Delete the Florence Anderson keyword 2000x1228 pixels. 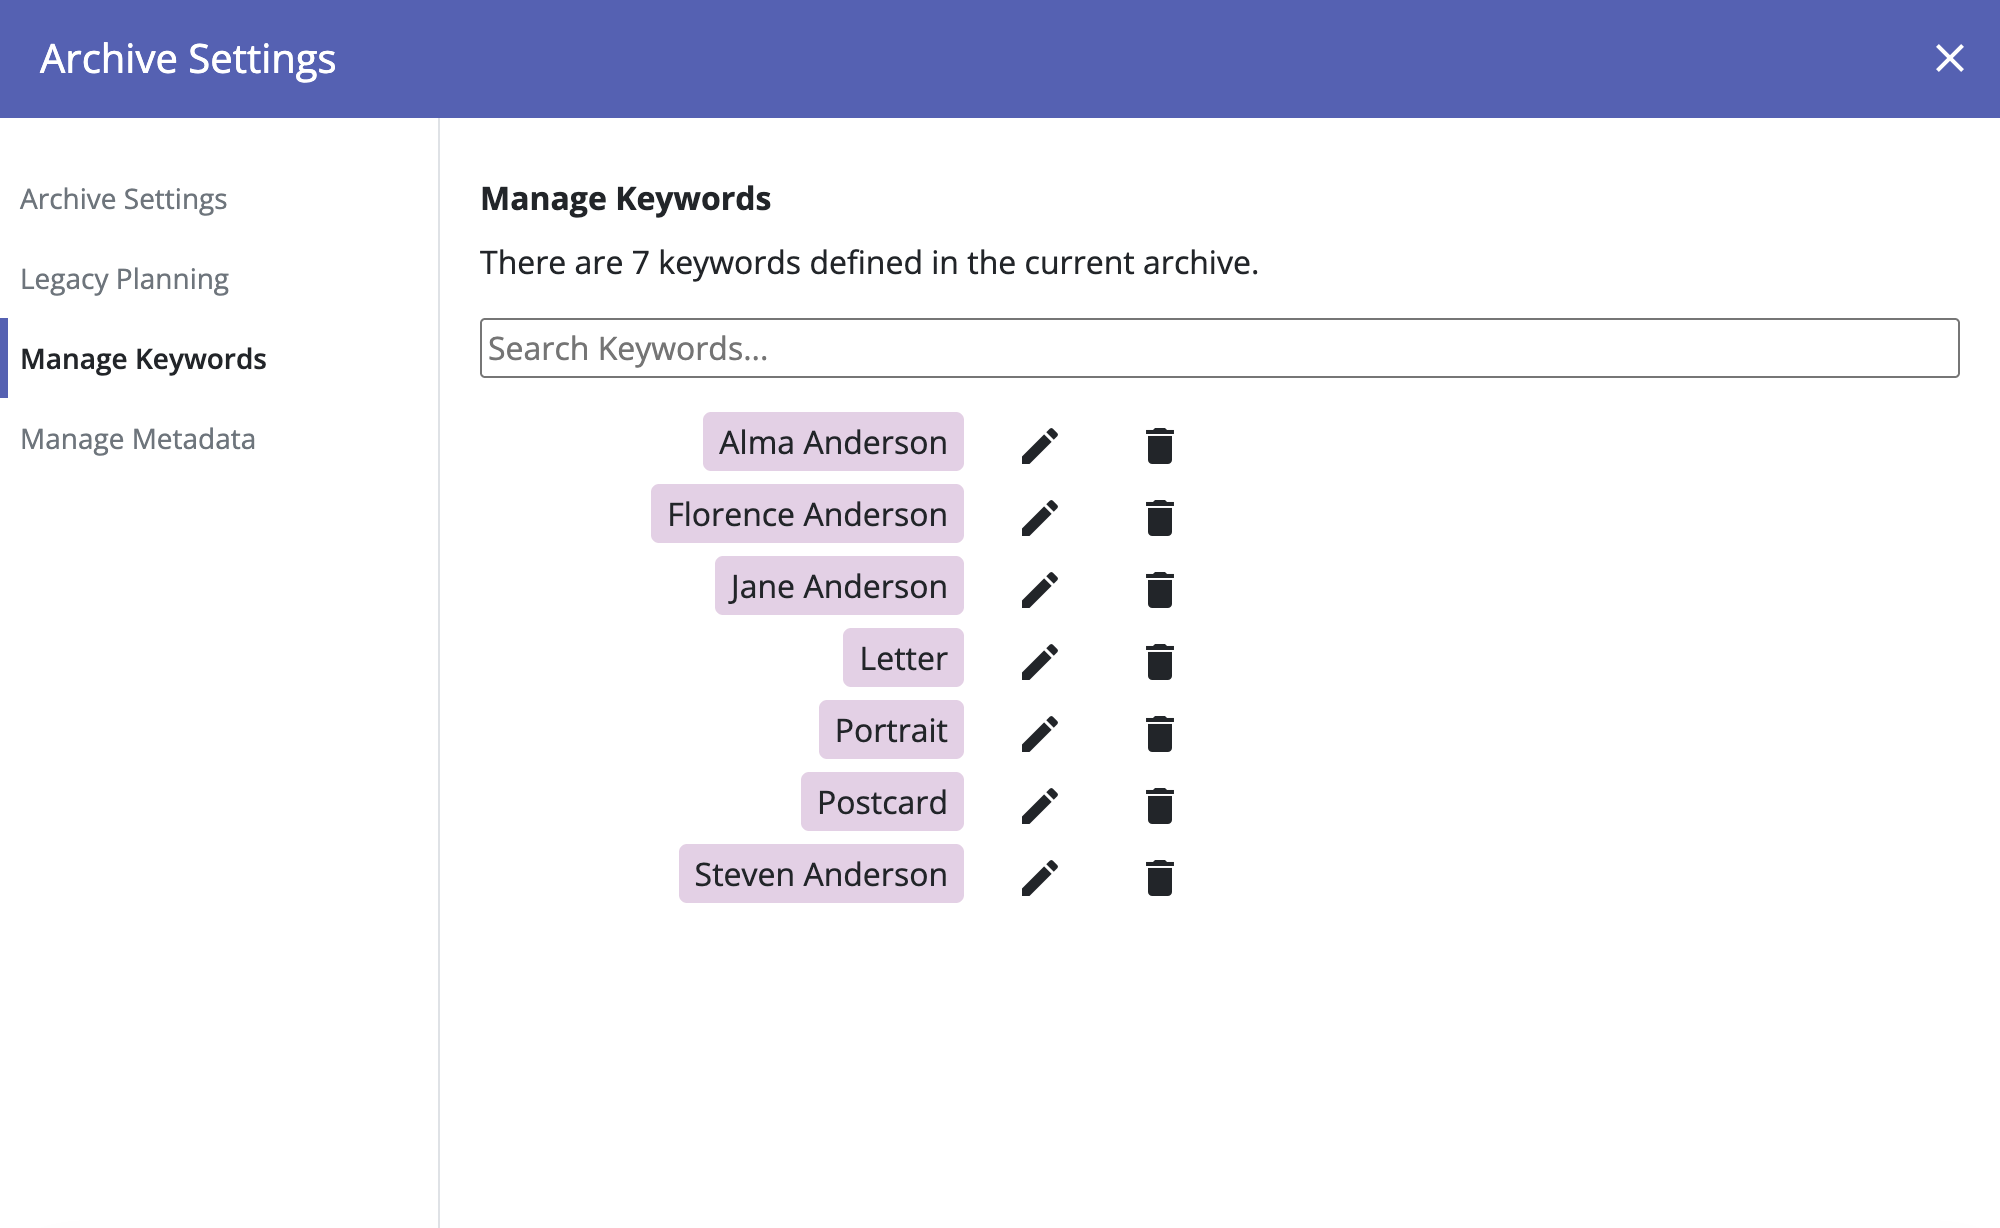point(1159,518)
